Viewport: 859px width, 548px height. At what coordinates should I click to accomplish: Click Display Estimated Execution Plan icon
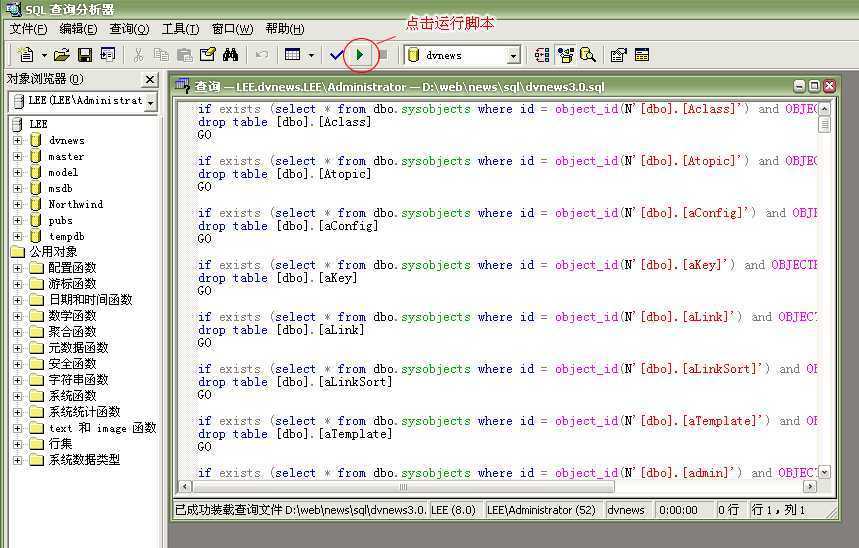click(x=542, y=55)
